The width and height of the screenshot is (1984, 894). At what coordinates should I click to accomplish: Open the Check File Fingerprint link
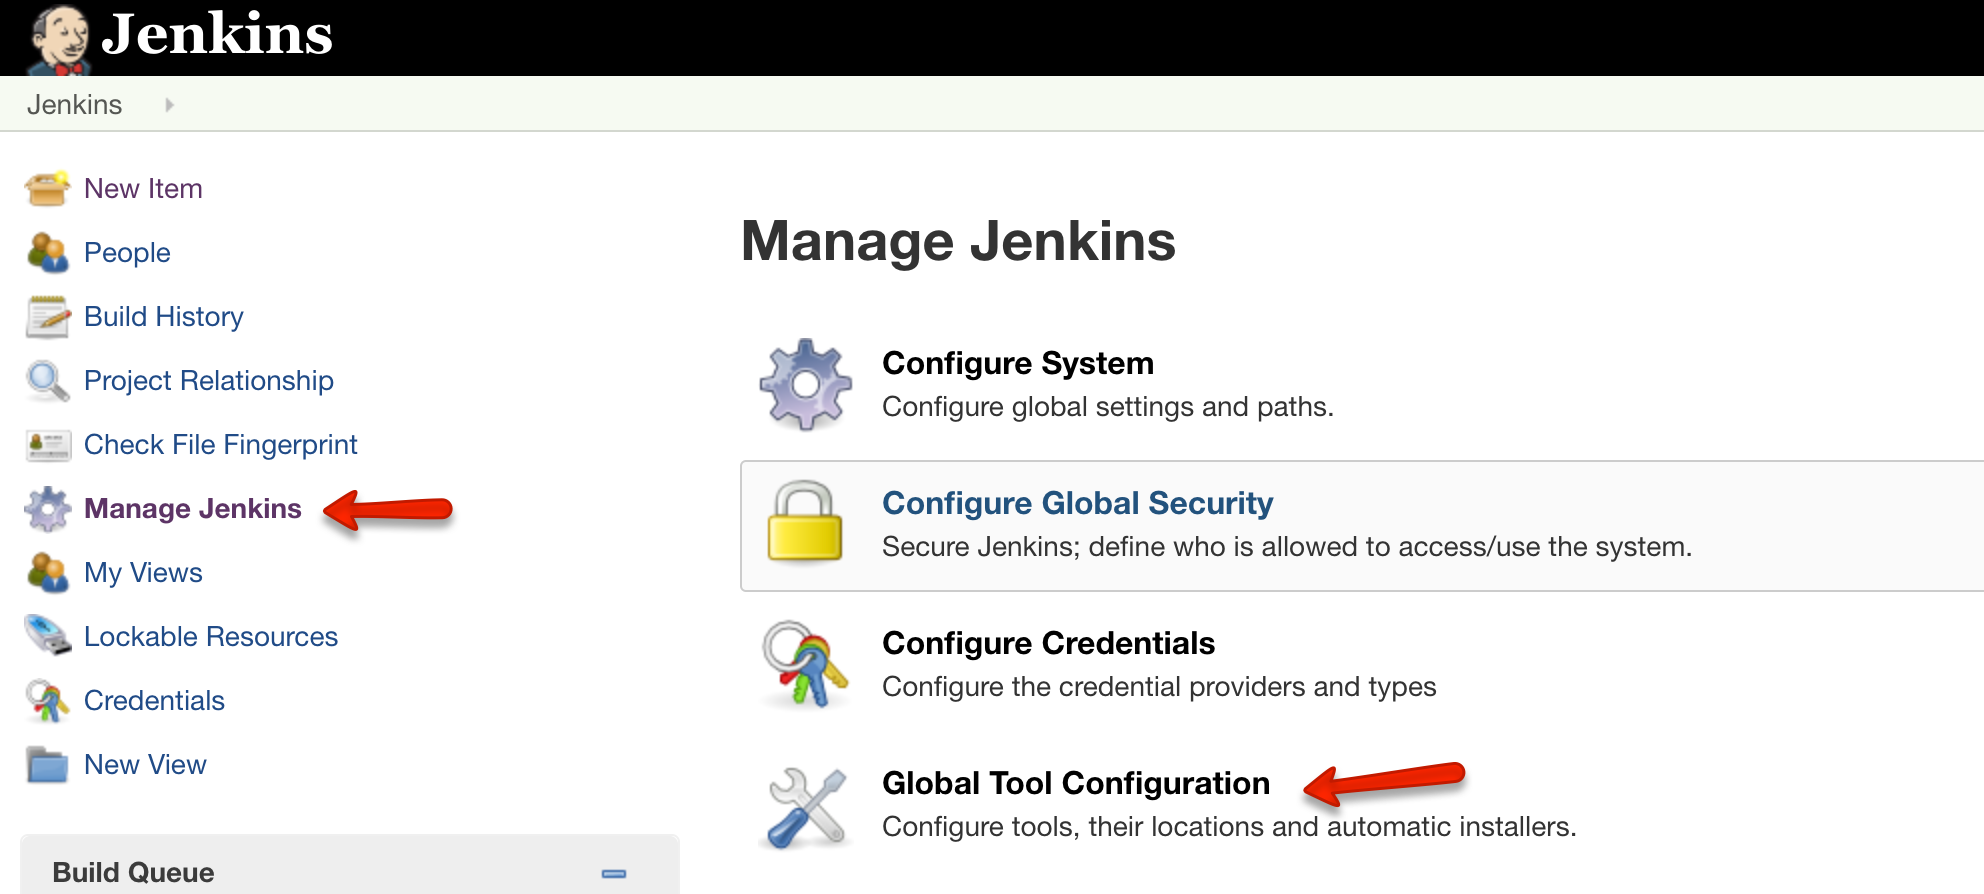(221, 445)
